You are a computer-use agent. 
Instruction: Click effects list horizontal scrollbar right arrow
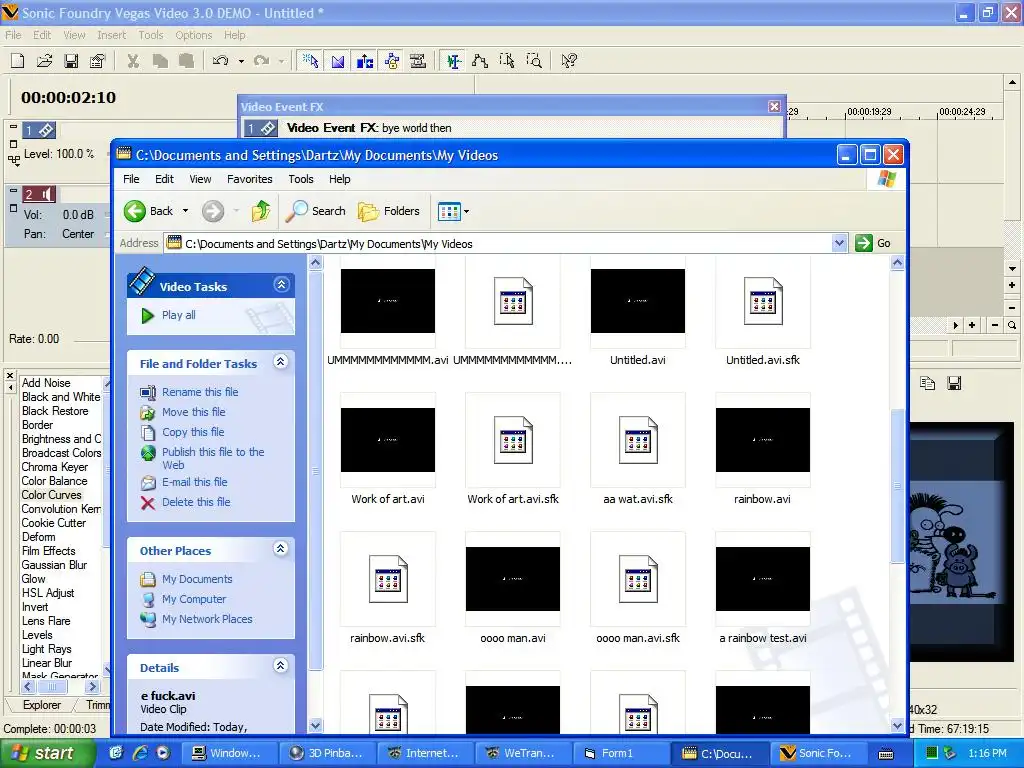point(93,686)
